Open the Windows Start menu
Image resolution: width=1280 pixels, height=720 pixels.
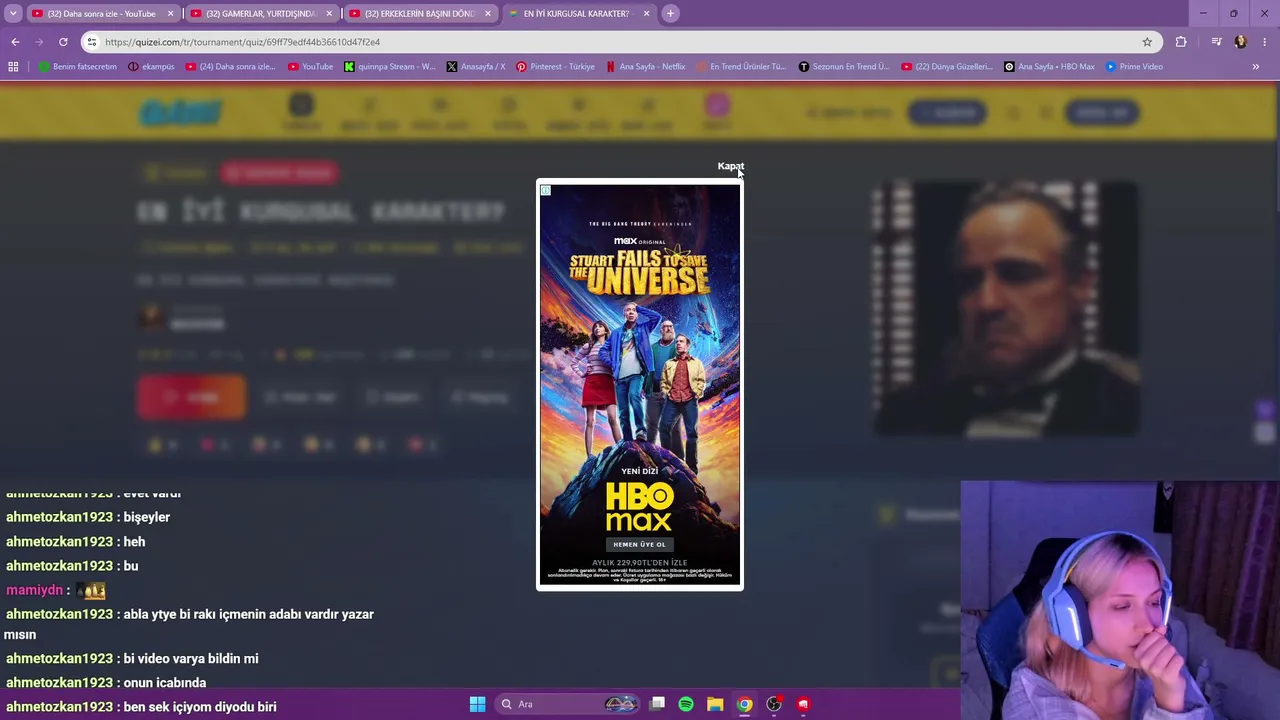pos(477,704)
